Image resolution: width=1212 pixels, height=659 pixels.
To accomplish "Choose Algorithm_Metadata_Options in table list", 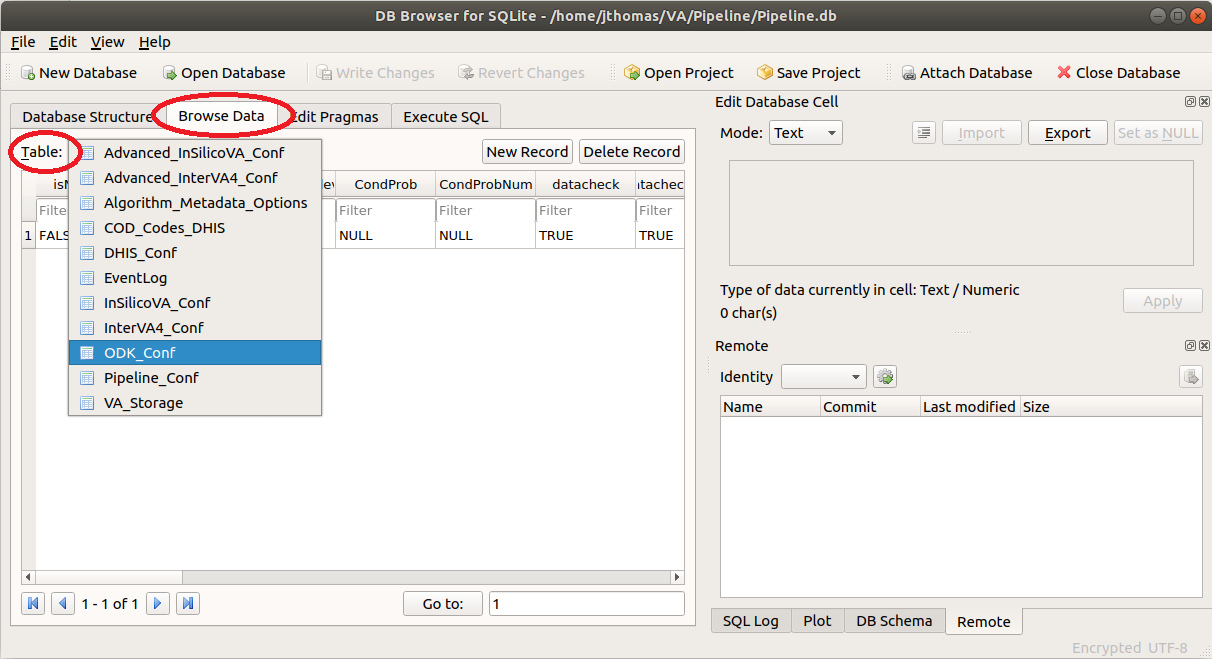I will tap(195, 203).
